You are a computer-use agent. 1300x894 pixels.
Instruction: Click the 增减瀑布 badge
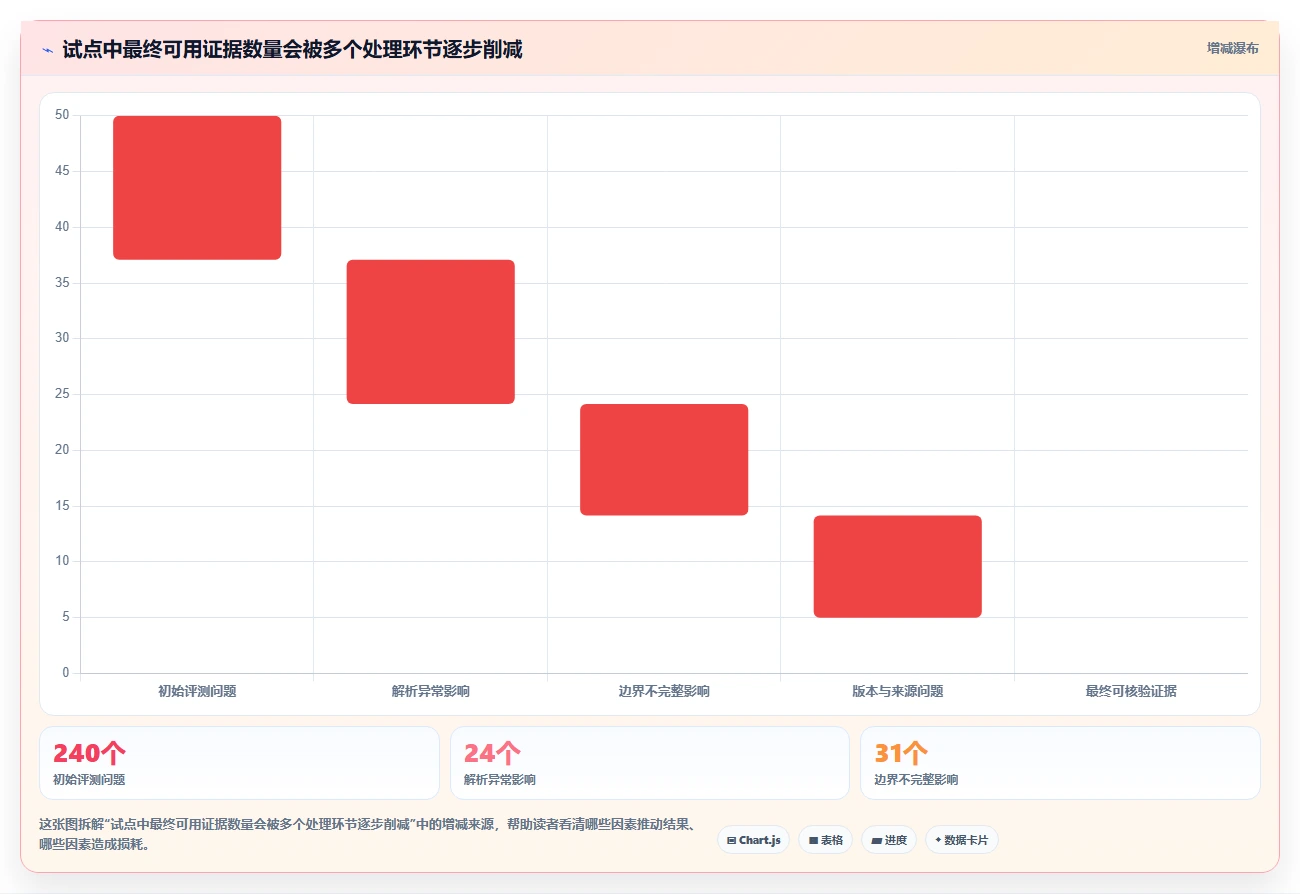pos(1232,48)
